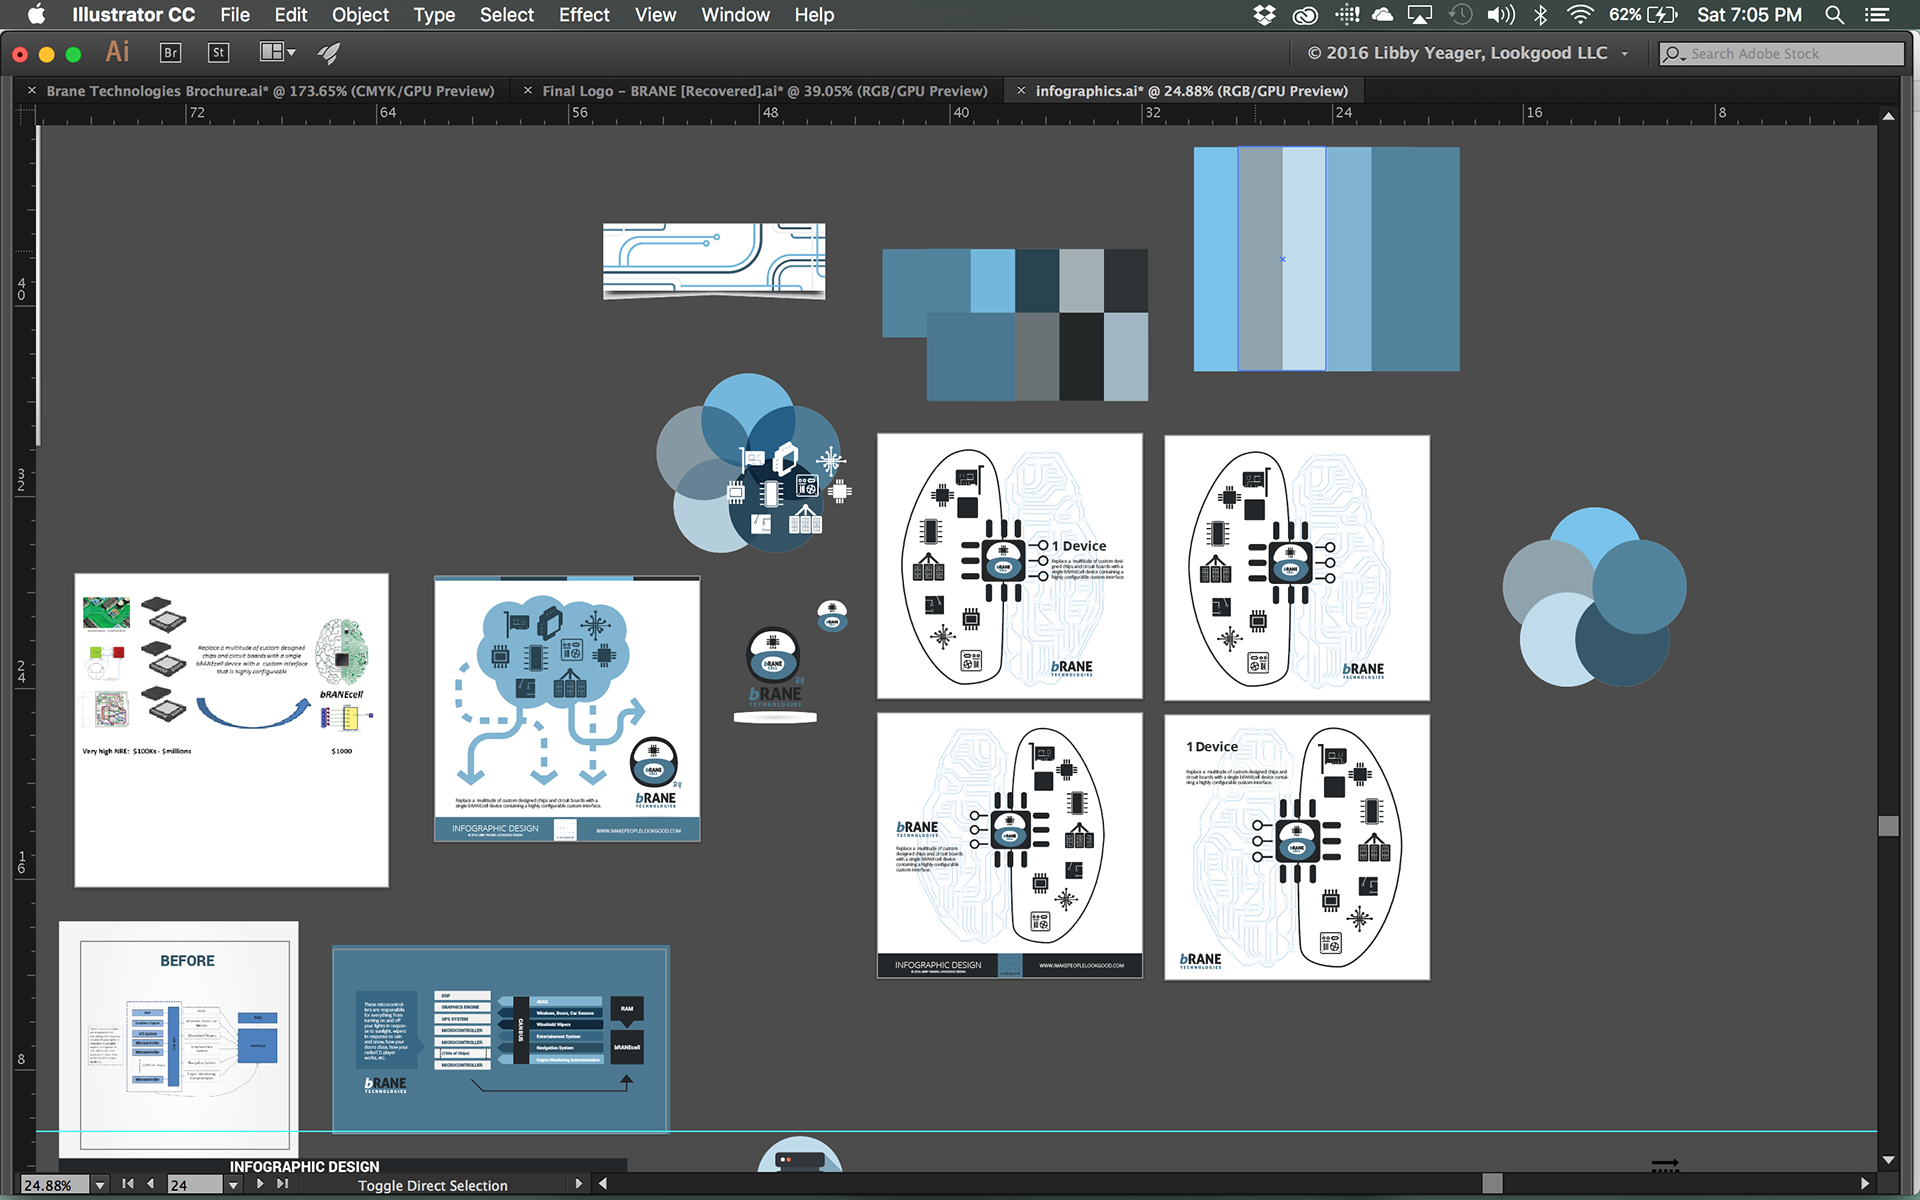Click the vertical scrollbar thumb
The width and height of the screenshot is (1920, 1200).
coord(1888,826)
